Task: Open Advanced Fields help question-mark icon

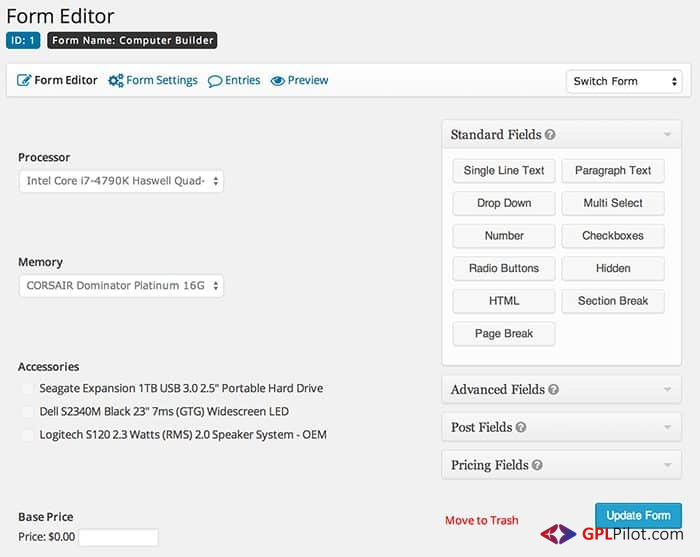Action: 554,389
